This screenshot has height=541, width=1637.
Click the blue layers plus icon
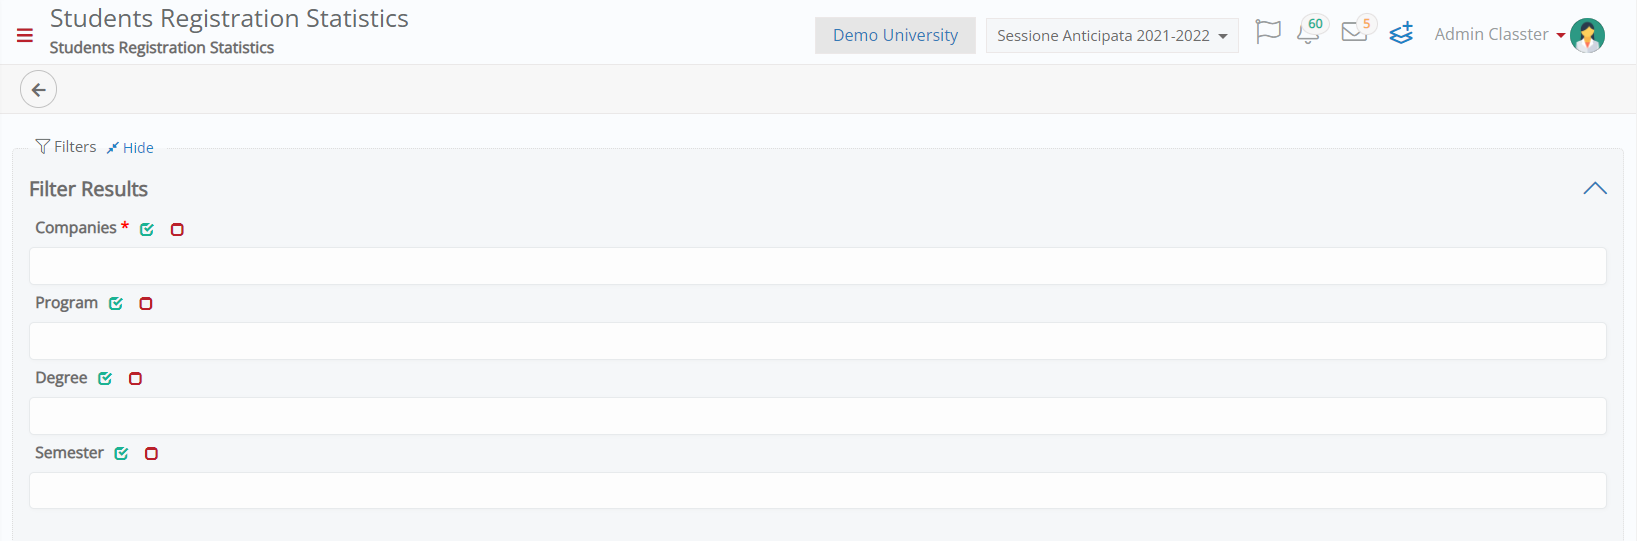pyautogui.click(x=1402, y=33)
